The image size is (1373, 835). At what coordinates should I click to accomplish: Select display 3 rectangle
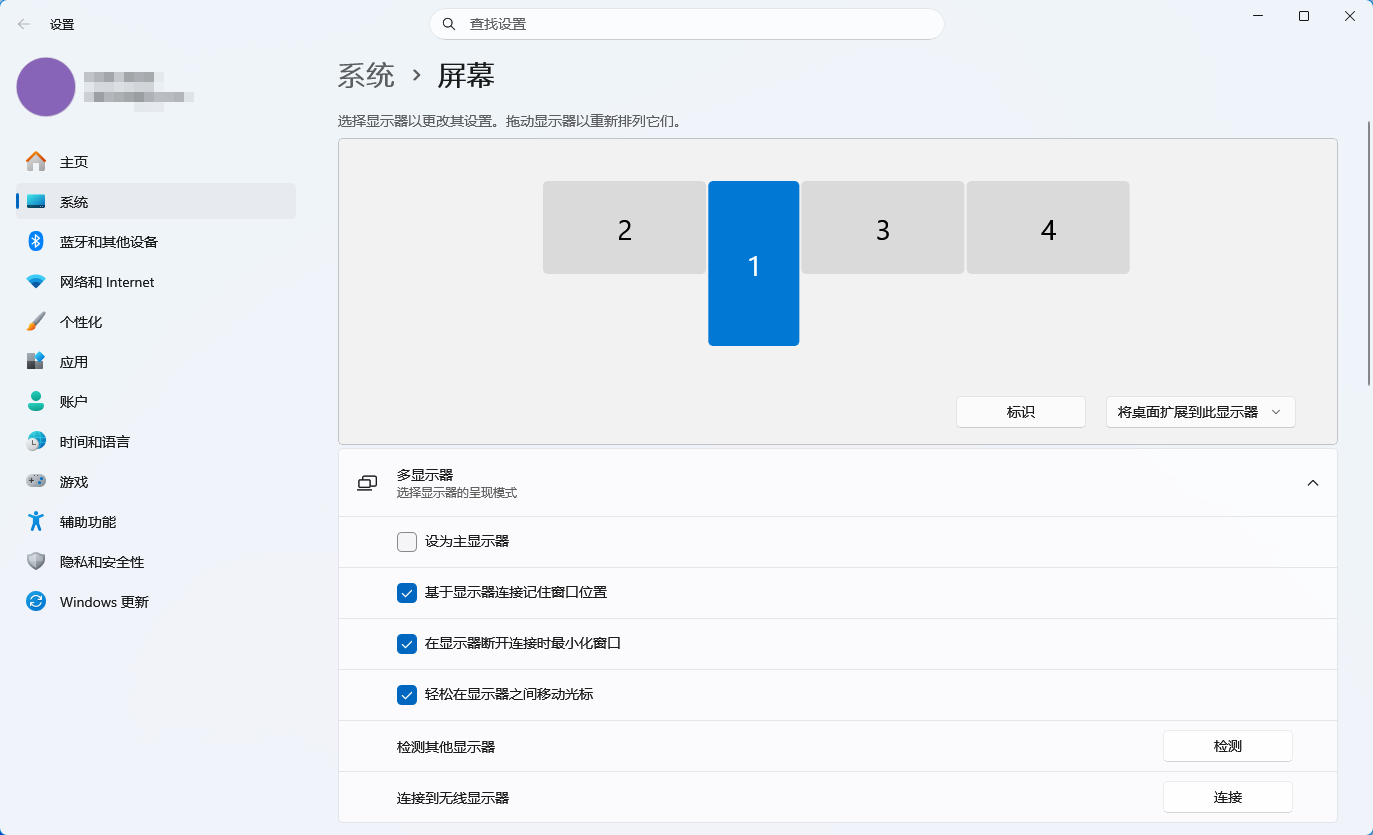click(x=882, y=227)
